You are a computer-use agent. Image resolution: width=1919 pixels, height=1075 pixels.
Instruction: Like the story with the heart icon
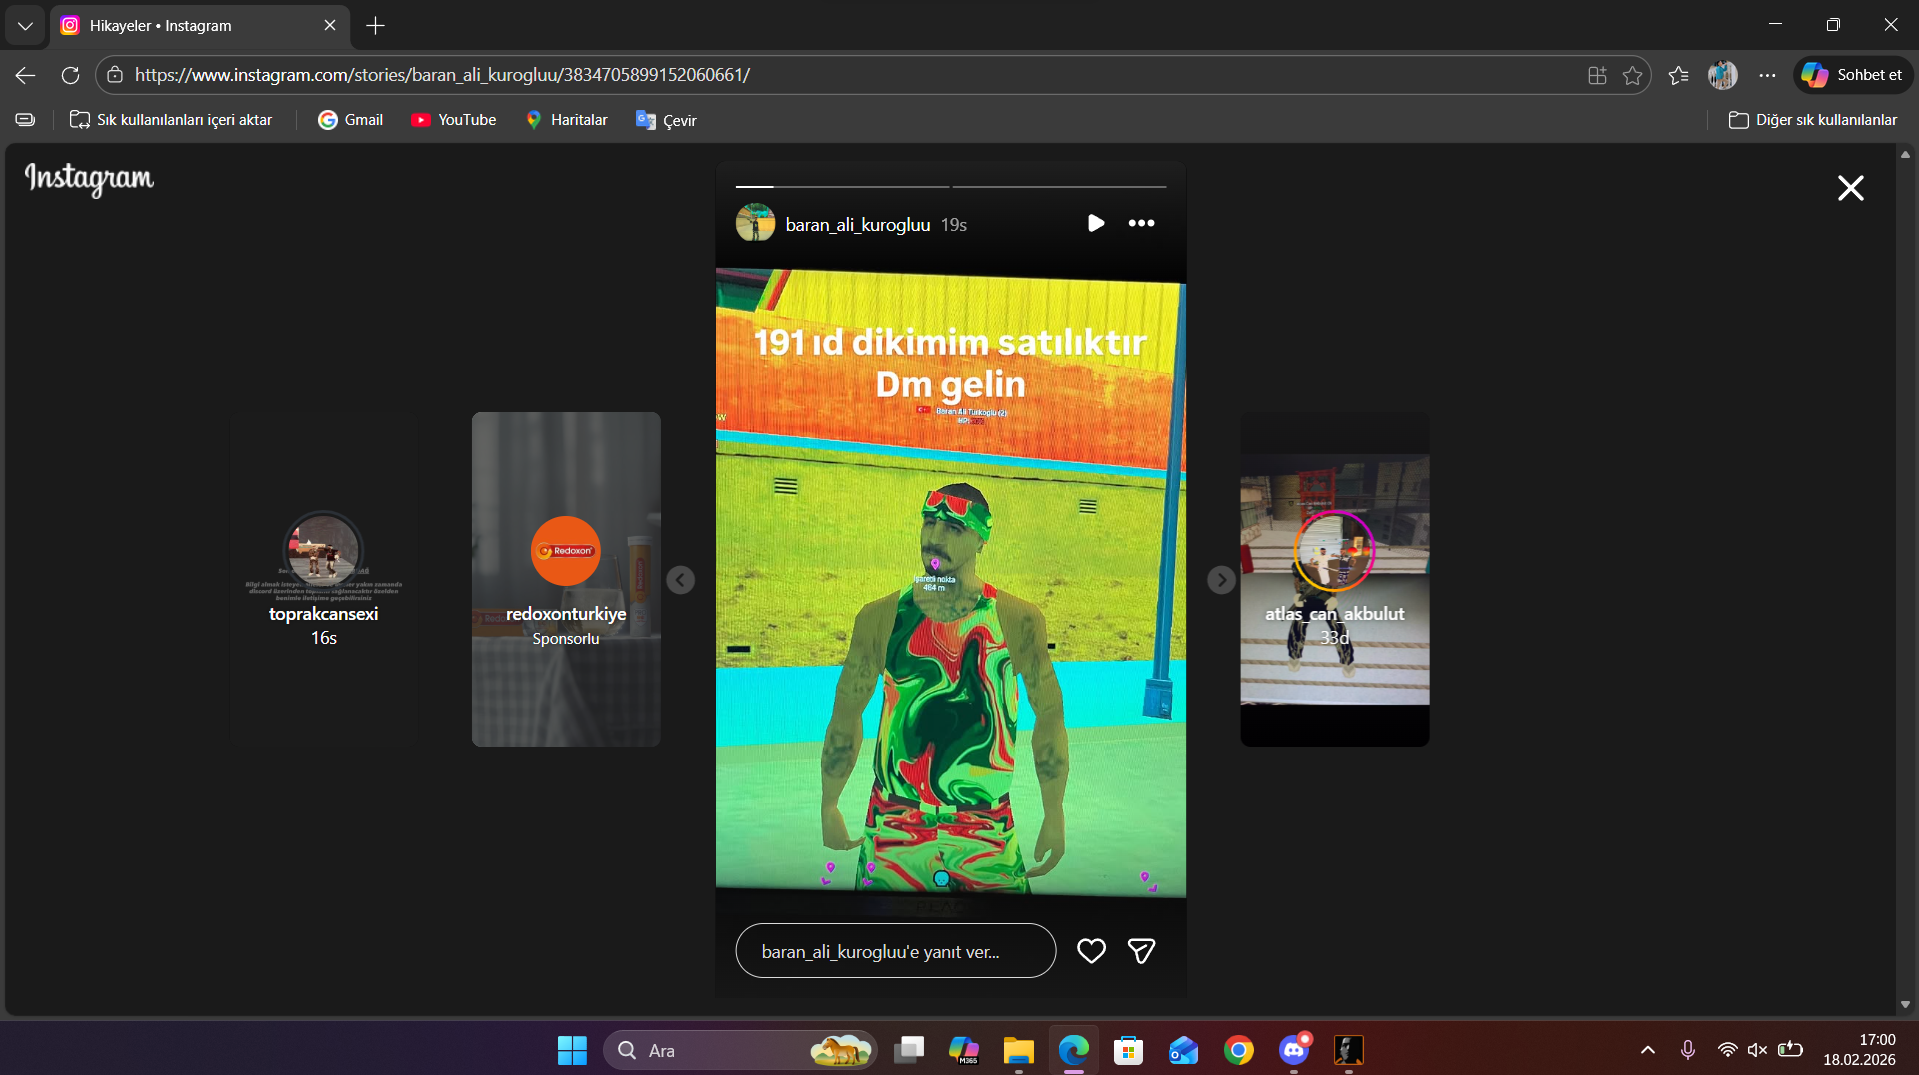1091,951
